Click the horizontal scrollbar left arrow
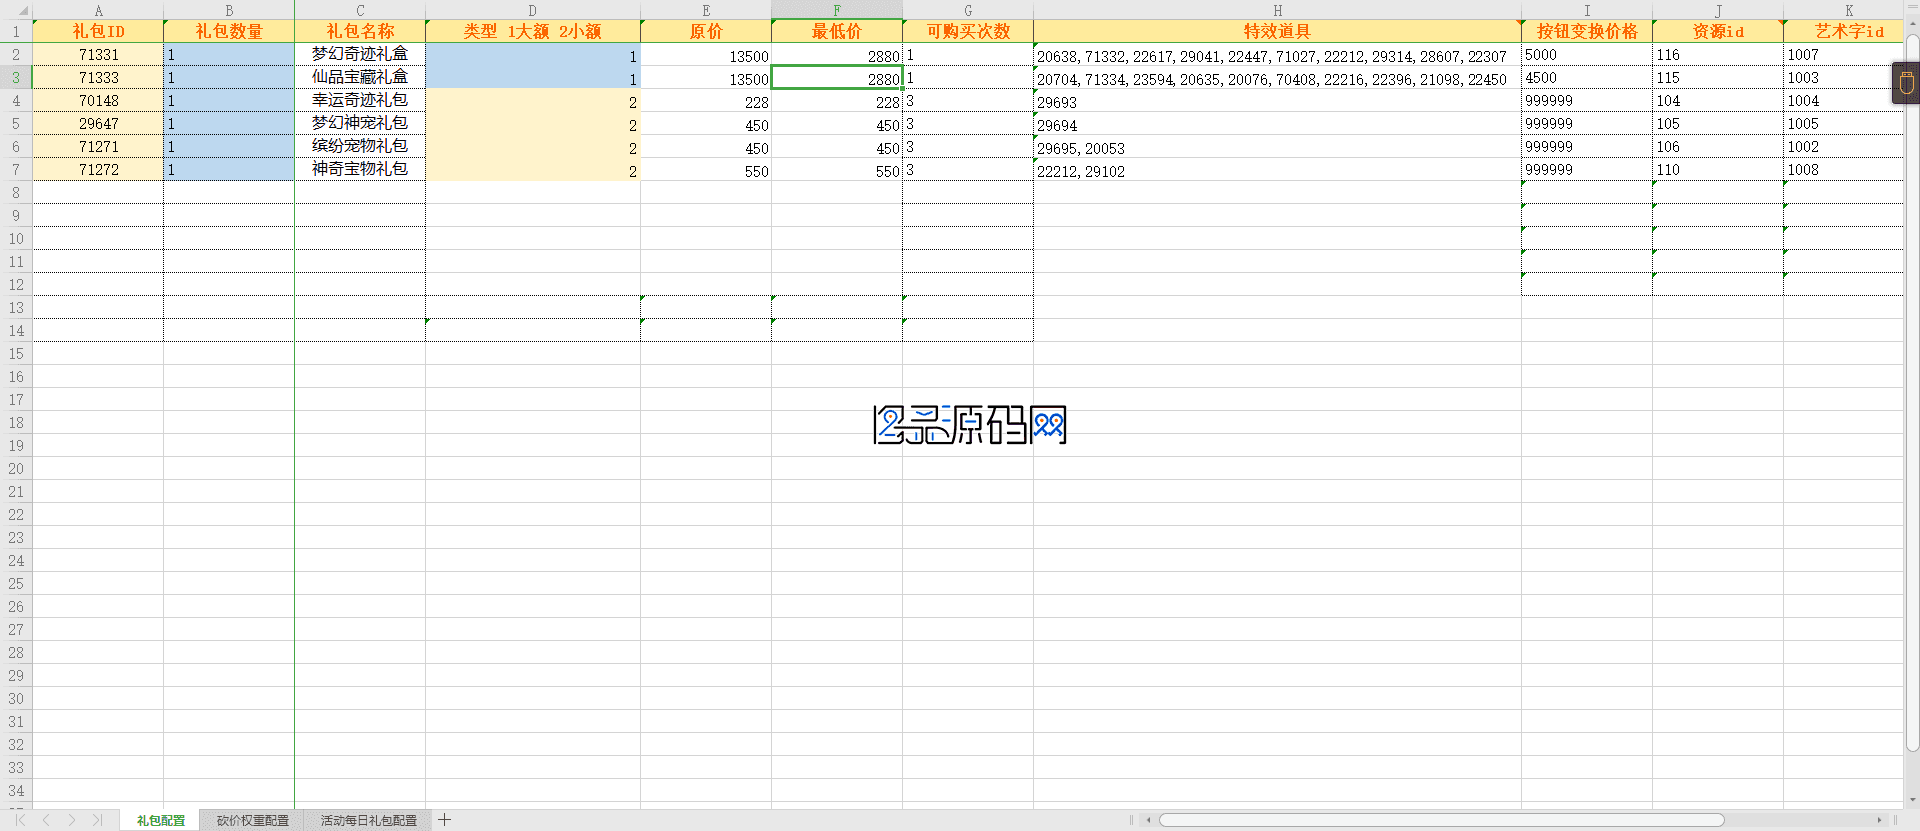The height and width of the screenshot is (831, 1920). click(x=1149, y=820)
